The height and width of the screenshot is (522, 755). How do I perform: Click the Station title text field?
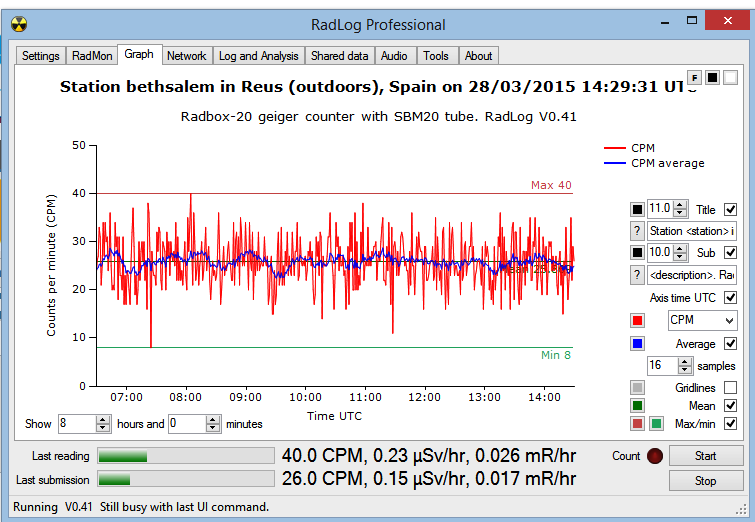[x=692, y=231]
